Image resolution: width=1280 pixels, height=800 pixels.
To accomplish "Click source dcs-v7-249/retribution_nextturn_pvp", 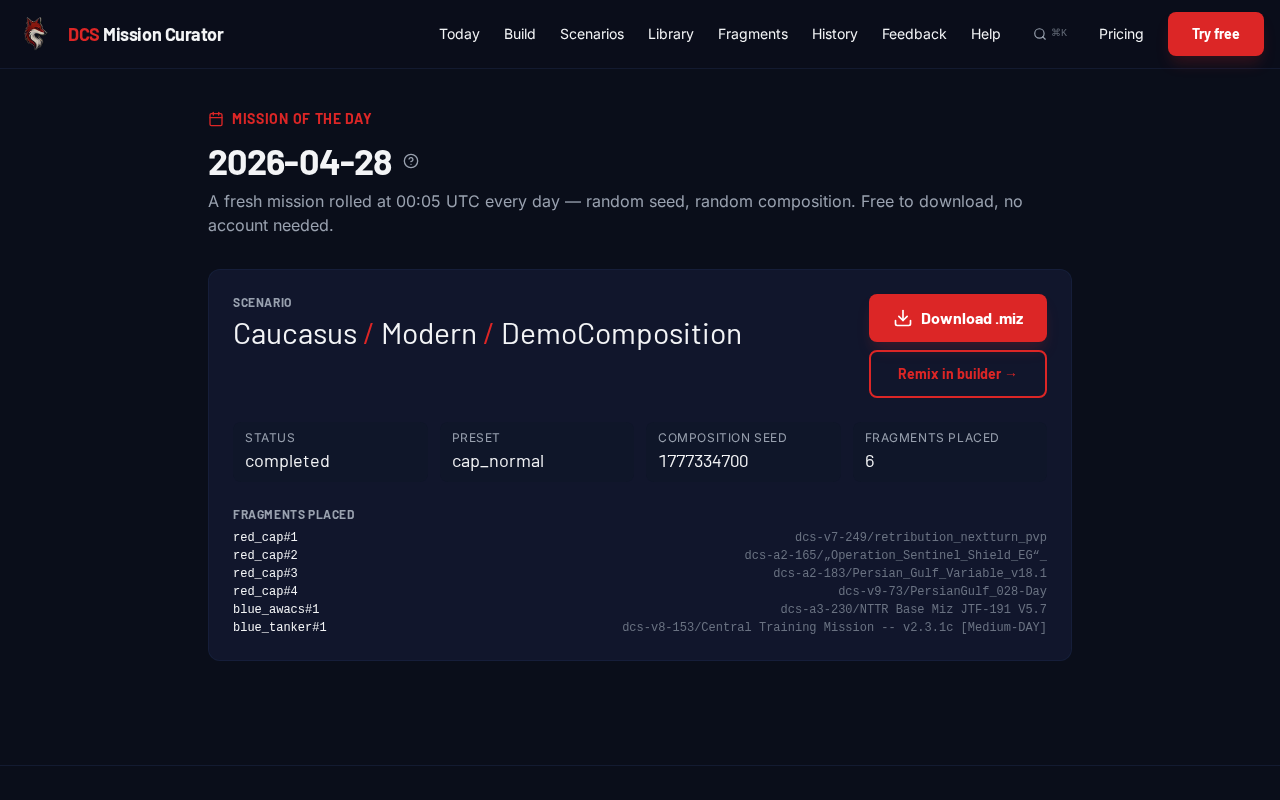I will 921,538.
